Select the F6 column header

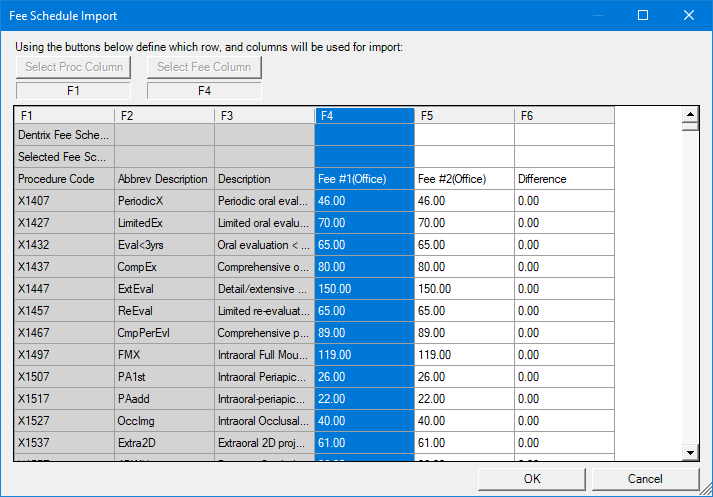(x=564, y=116)
